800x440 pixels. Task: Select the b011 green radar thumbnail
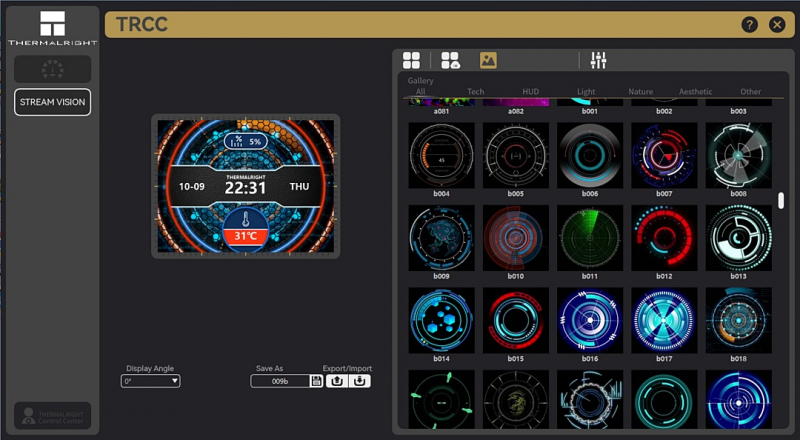590,237
